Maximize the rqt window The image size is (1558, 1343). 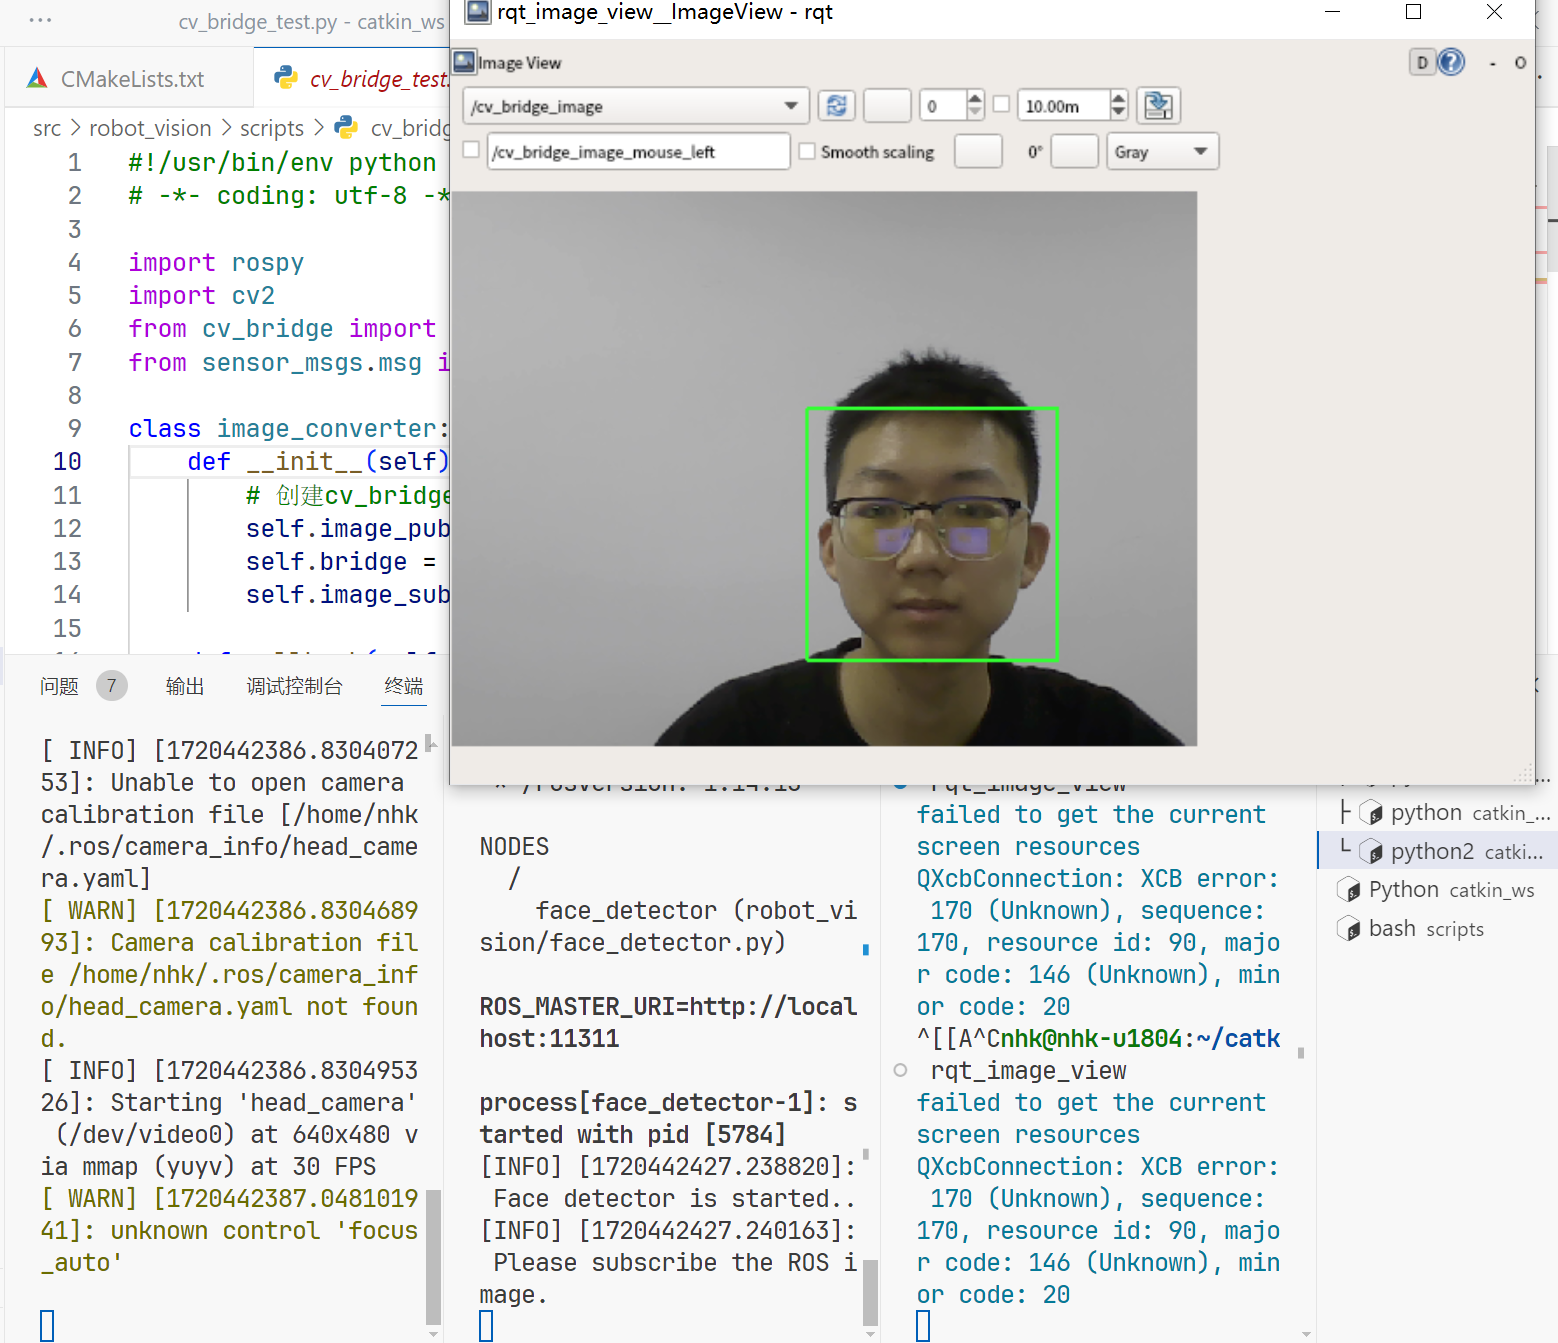1413,12
